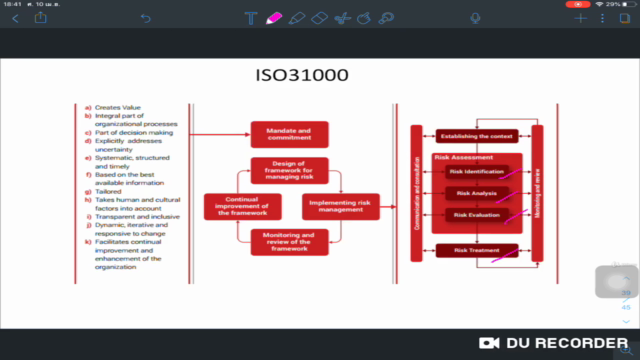Tap the Risk Analysis box
Viewport: 640px width, 360px height.
click(477, 193)
